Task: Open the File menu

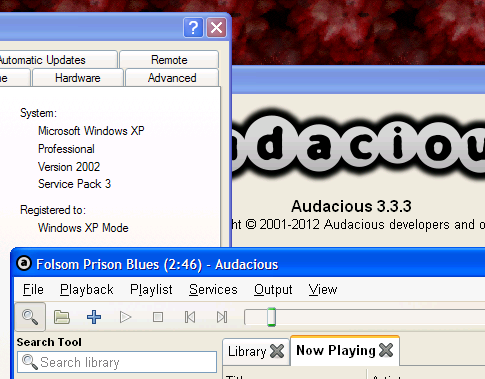Action: click(x=33, y=289)
